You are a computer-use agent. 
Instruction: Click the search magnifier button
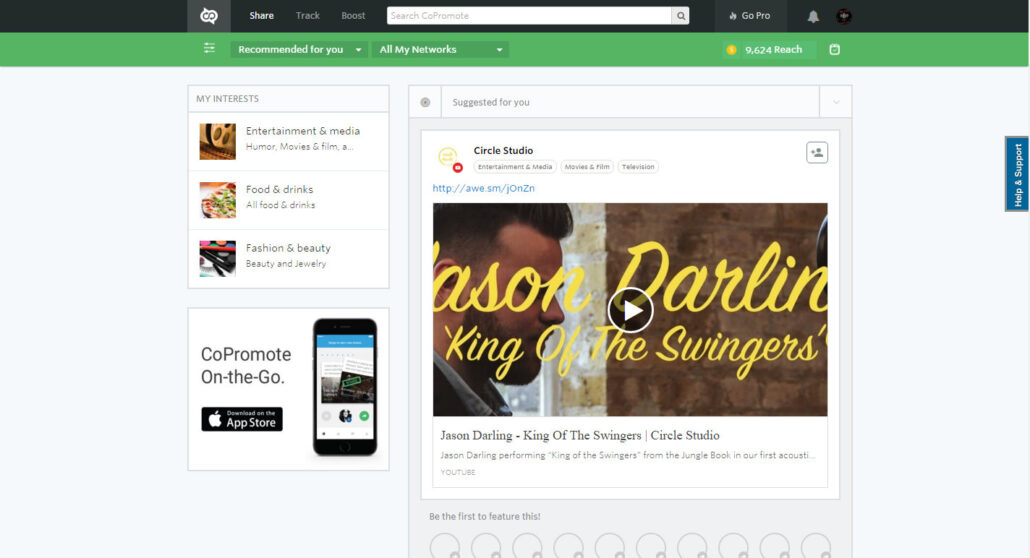[681, 16]
